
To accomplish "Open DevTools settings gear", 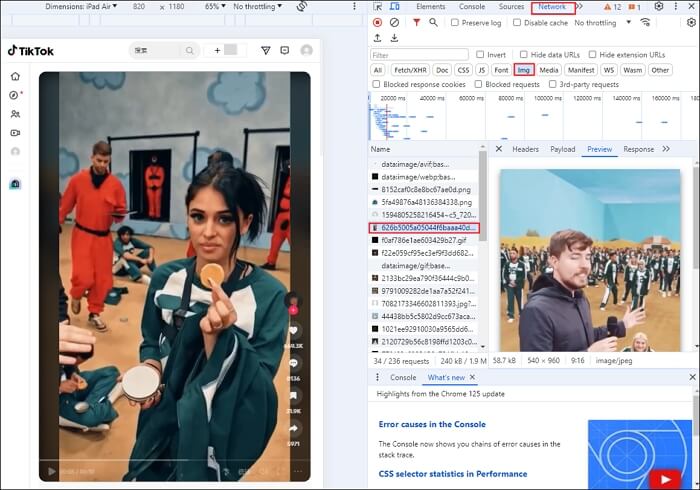I will [659, 6].
